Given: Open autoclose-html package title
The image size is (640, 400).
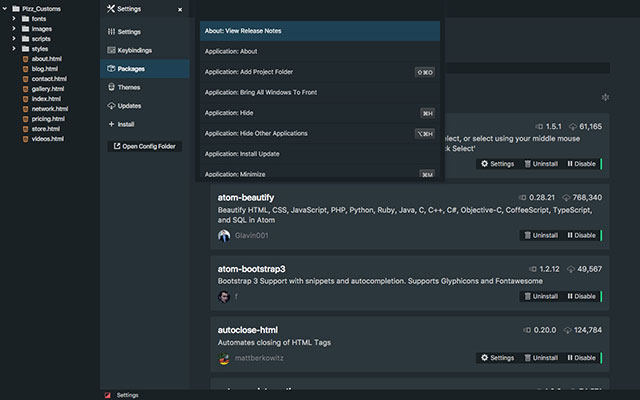Looking at the screenshot, I should tap(248, 330).
